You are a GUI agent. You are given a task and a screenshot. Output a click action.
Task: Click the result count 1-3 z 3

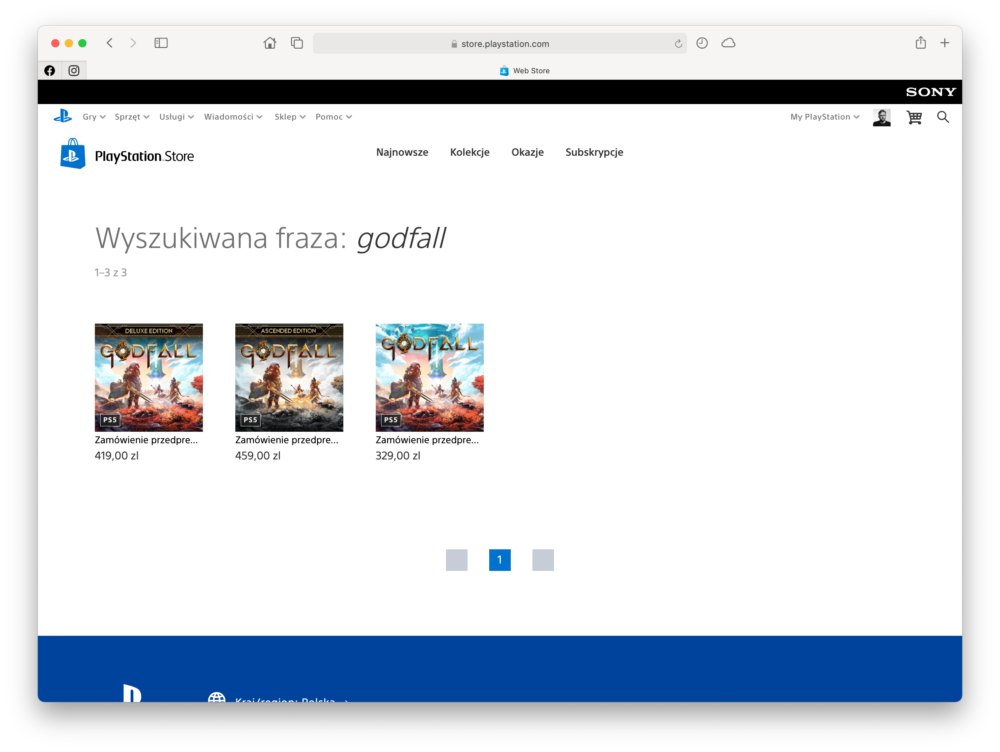point(110,272)
